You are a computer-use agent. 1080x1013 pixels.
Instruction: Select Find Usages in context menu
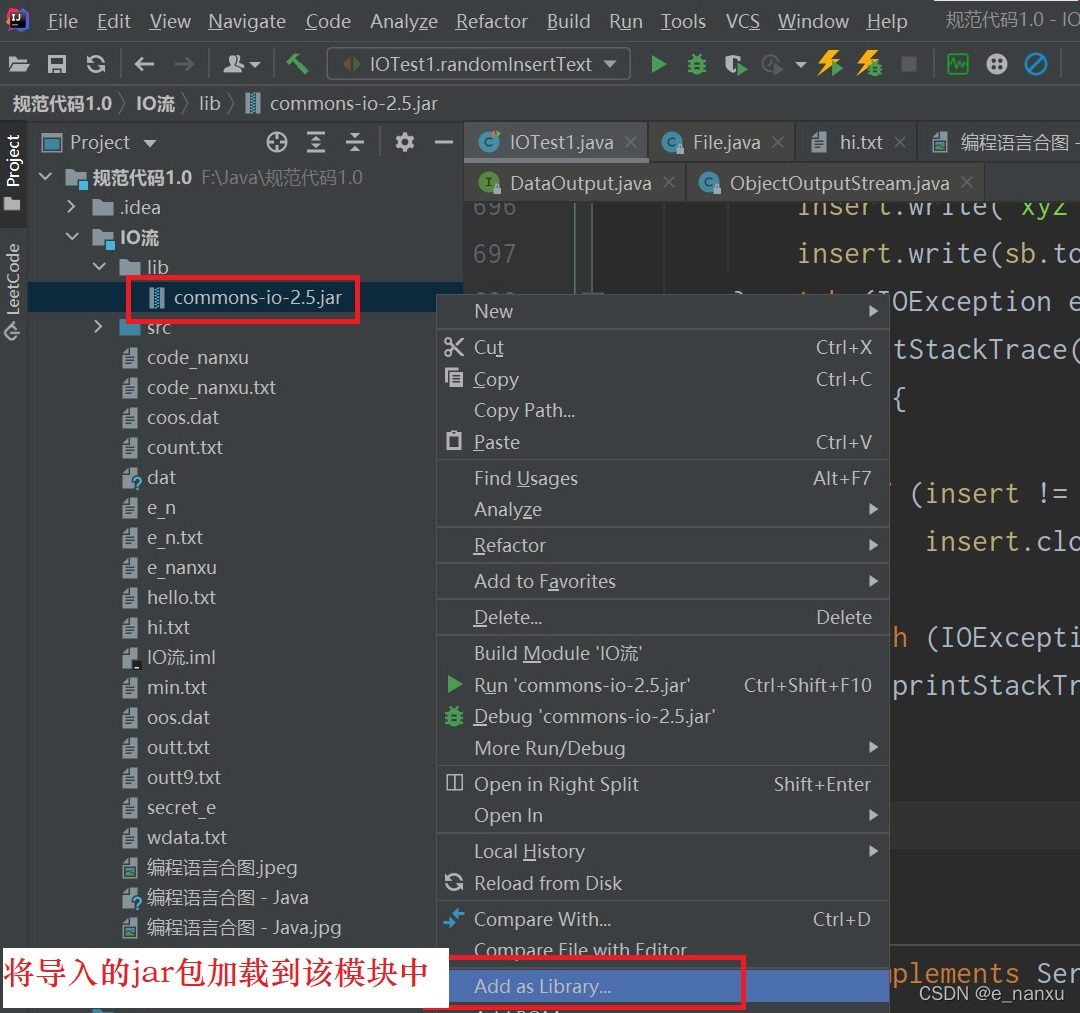tap(663, 478)
